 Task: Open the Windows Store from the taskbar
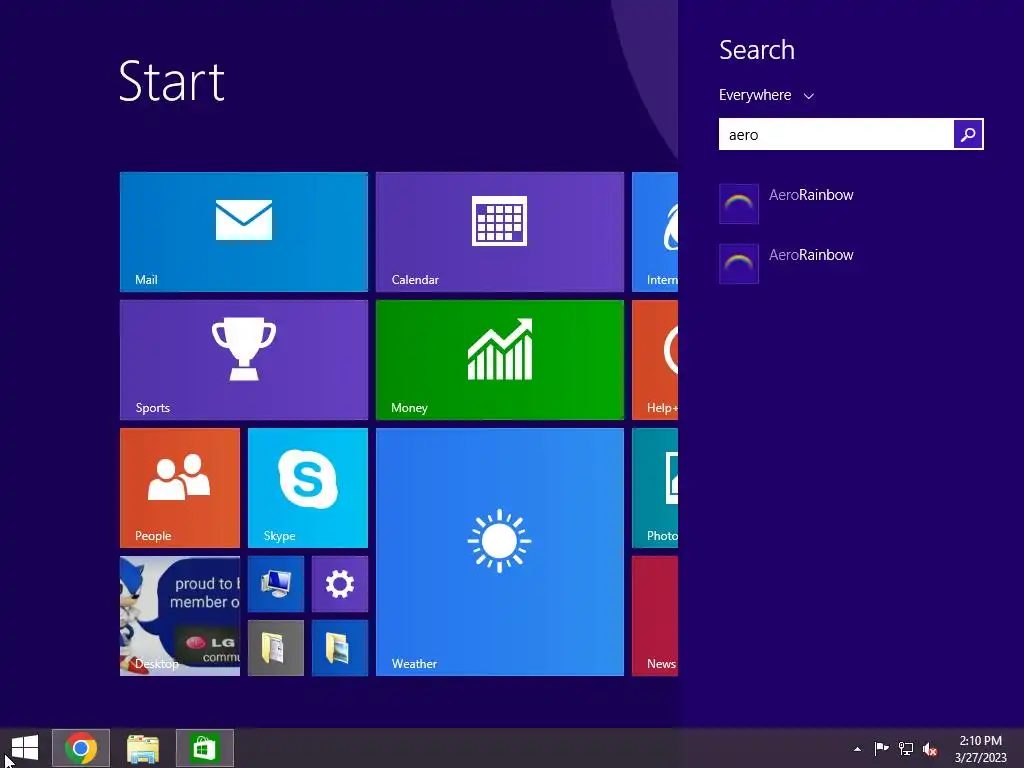[204, 748]
